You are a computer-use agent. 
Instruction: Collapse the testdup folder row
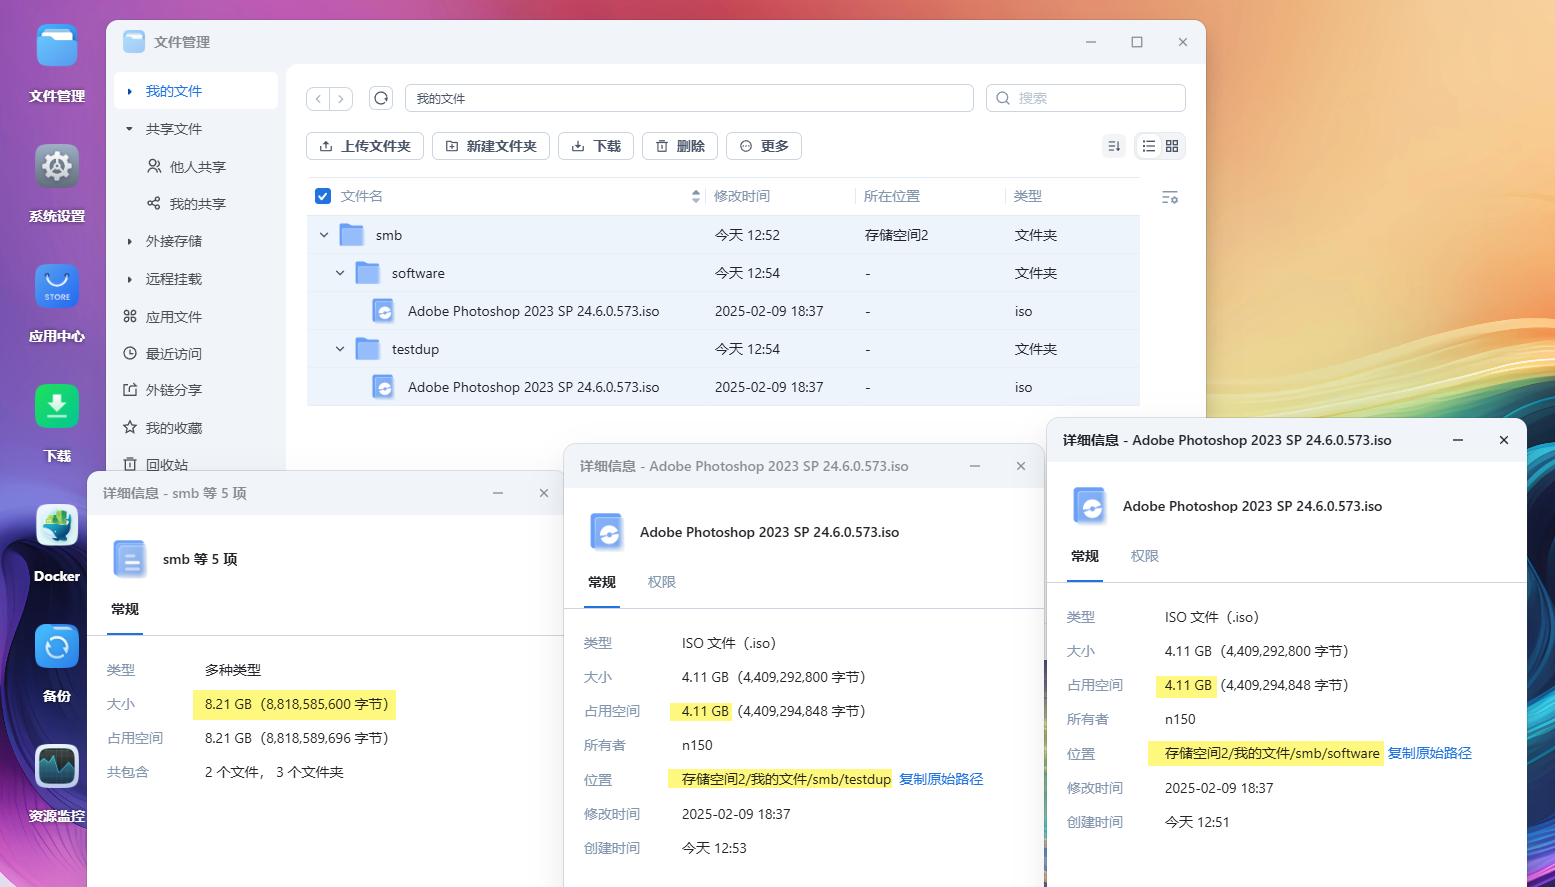point(340,349)
